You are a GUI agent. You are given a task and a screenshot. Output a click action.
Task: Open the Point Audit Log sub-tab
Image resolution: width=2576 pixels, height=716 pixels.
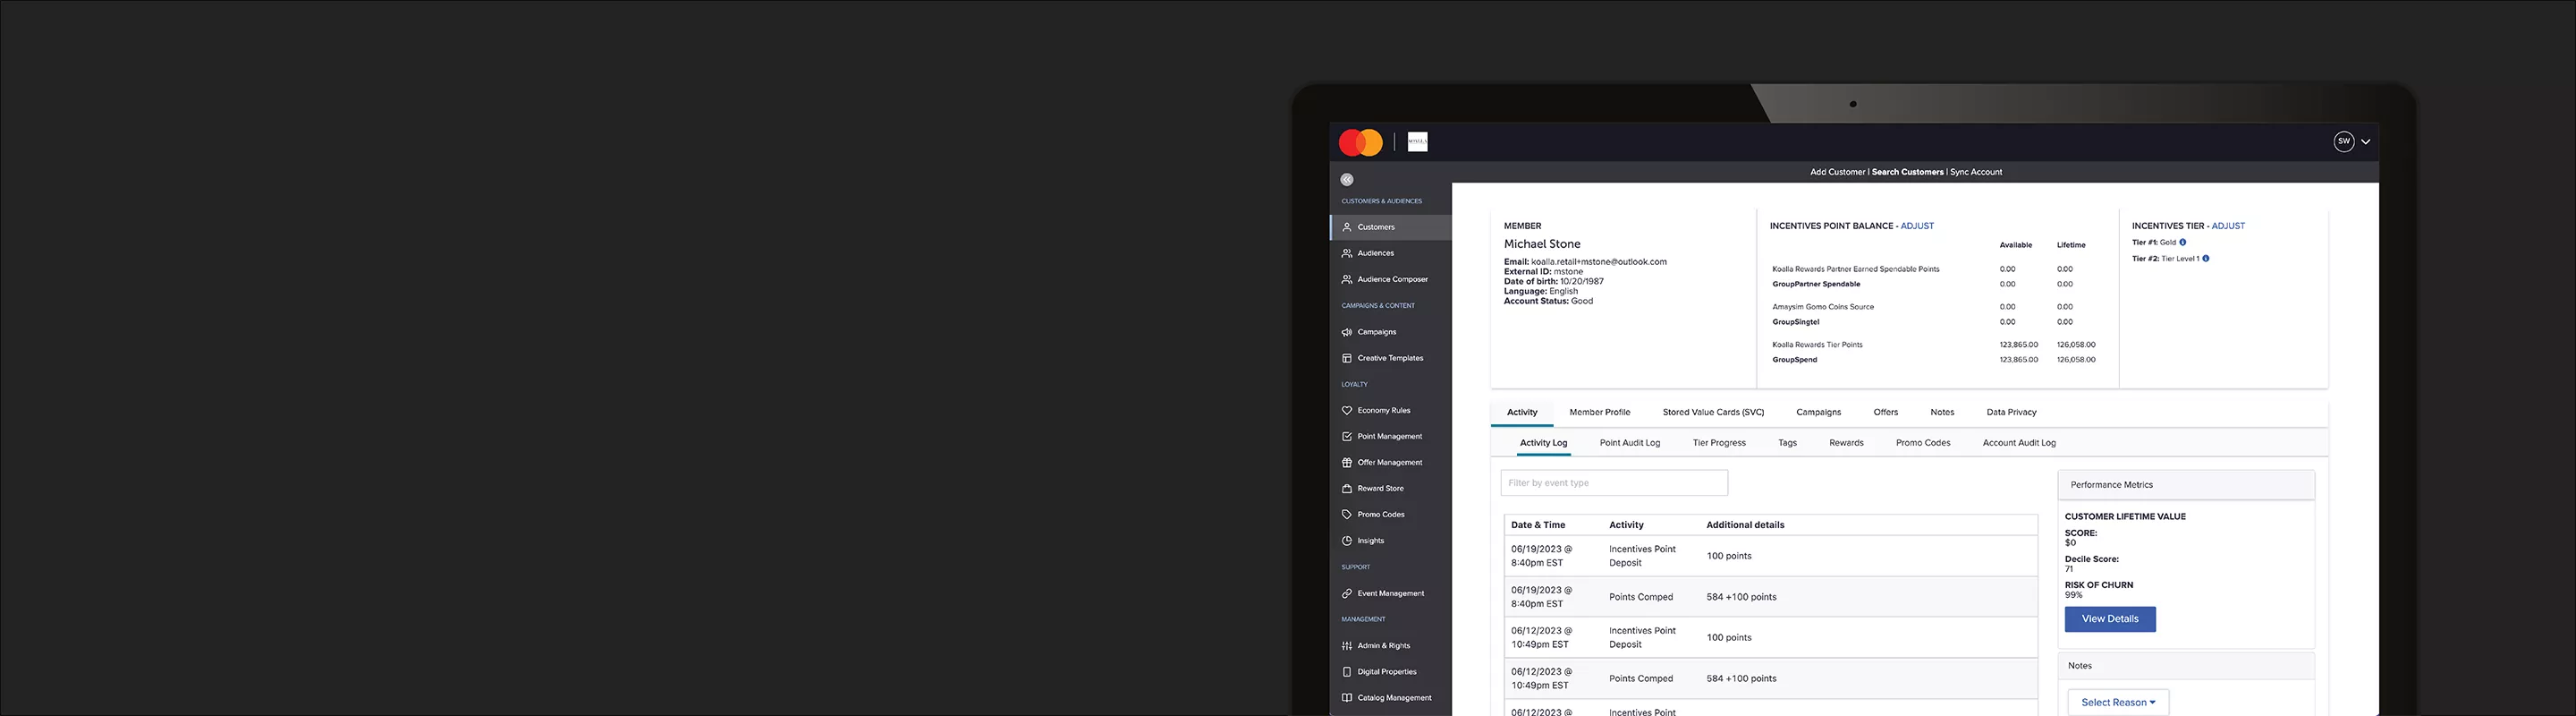1629,443
